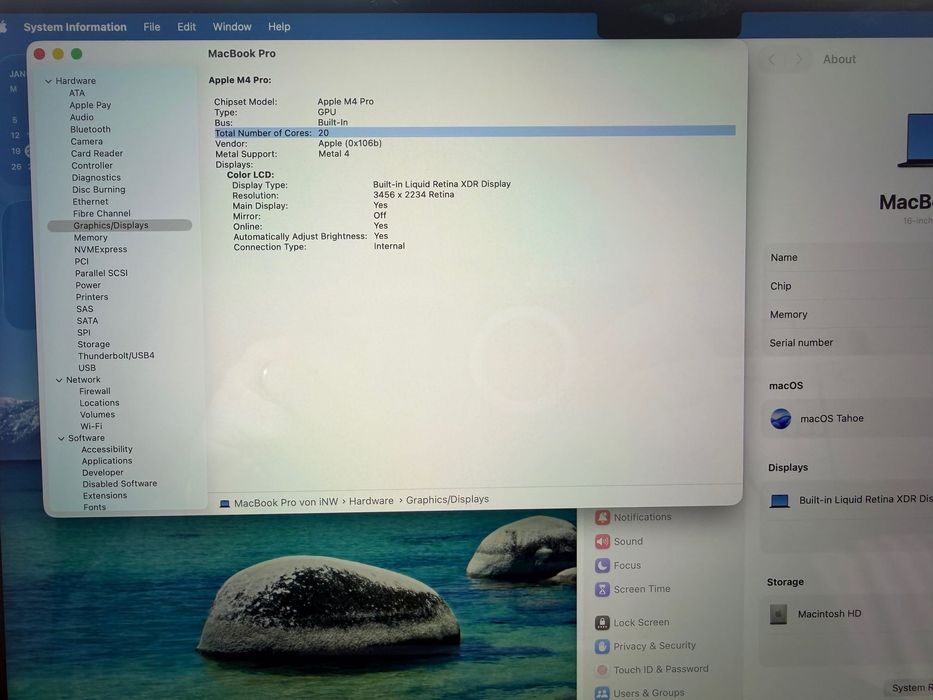This screenshot has width=933, height=700.
Task: Select SAS in the sidebar
Action: (84, 309)
